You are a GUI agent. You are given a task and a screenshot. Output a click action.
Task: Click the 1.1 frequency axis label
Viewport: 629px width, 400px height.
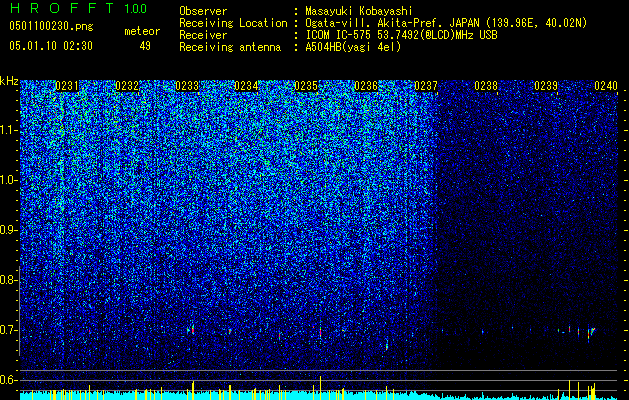tap(8, 131)
